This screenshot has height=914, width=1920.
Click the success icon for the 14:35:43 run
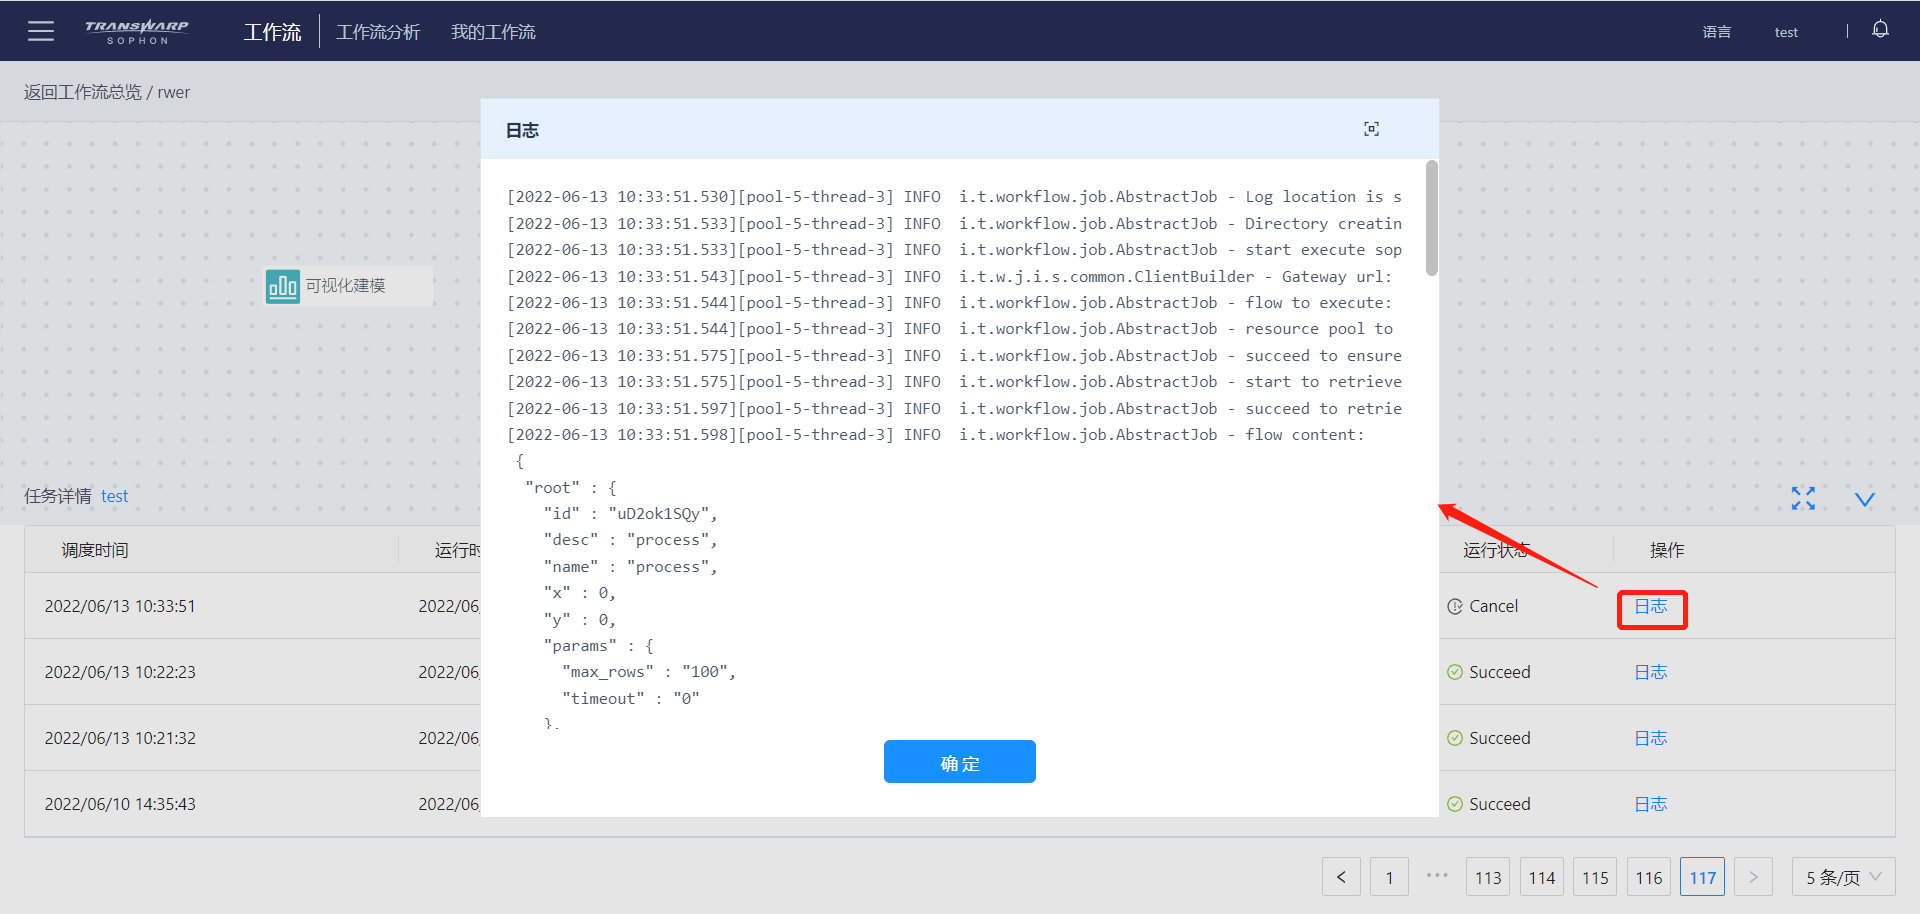click(1455, 804)
